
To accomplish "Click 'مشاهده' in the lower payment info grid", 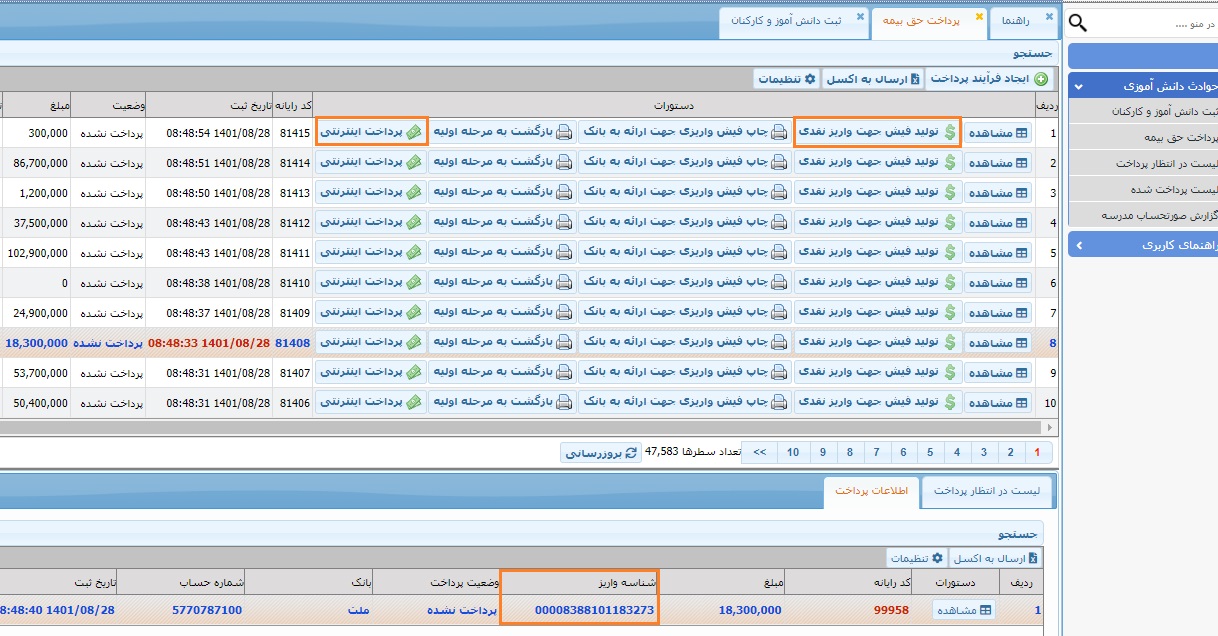I will coord(965,610).
